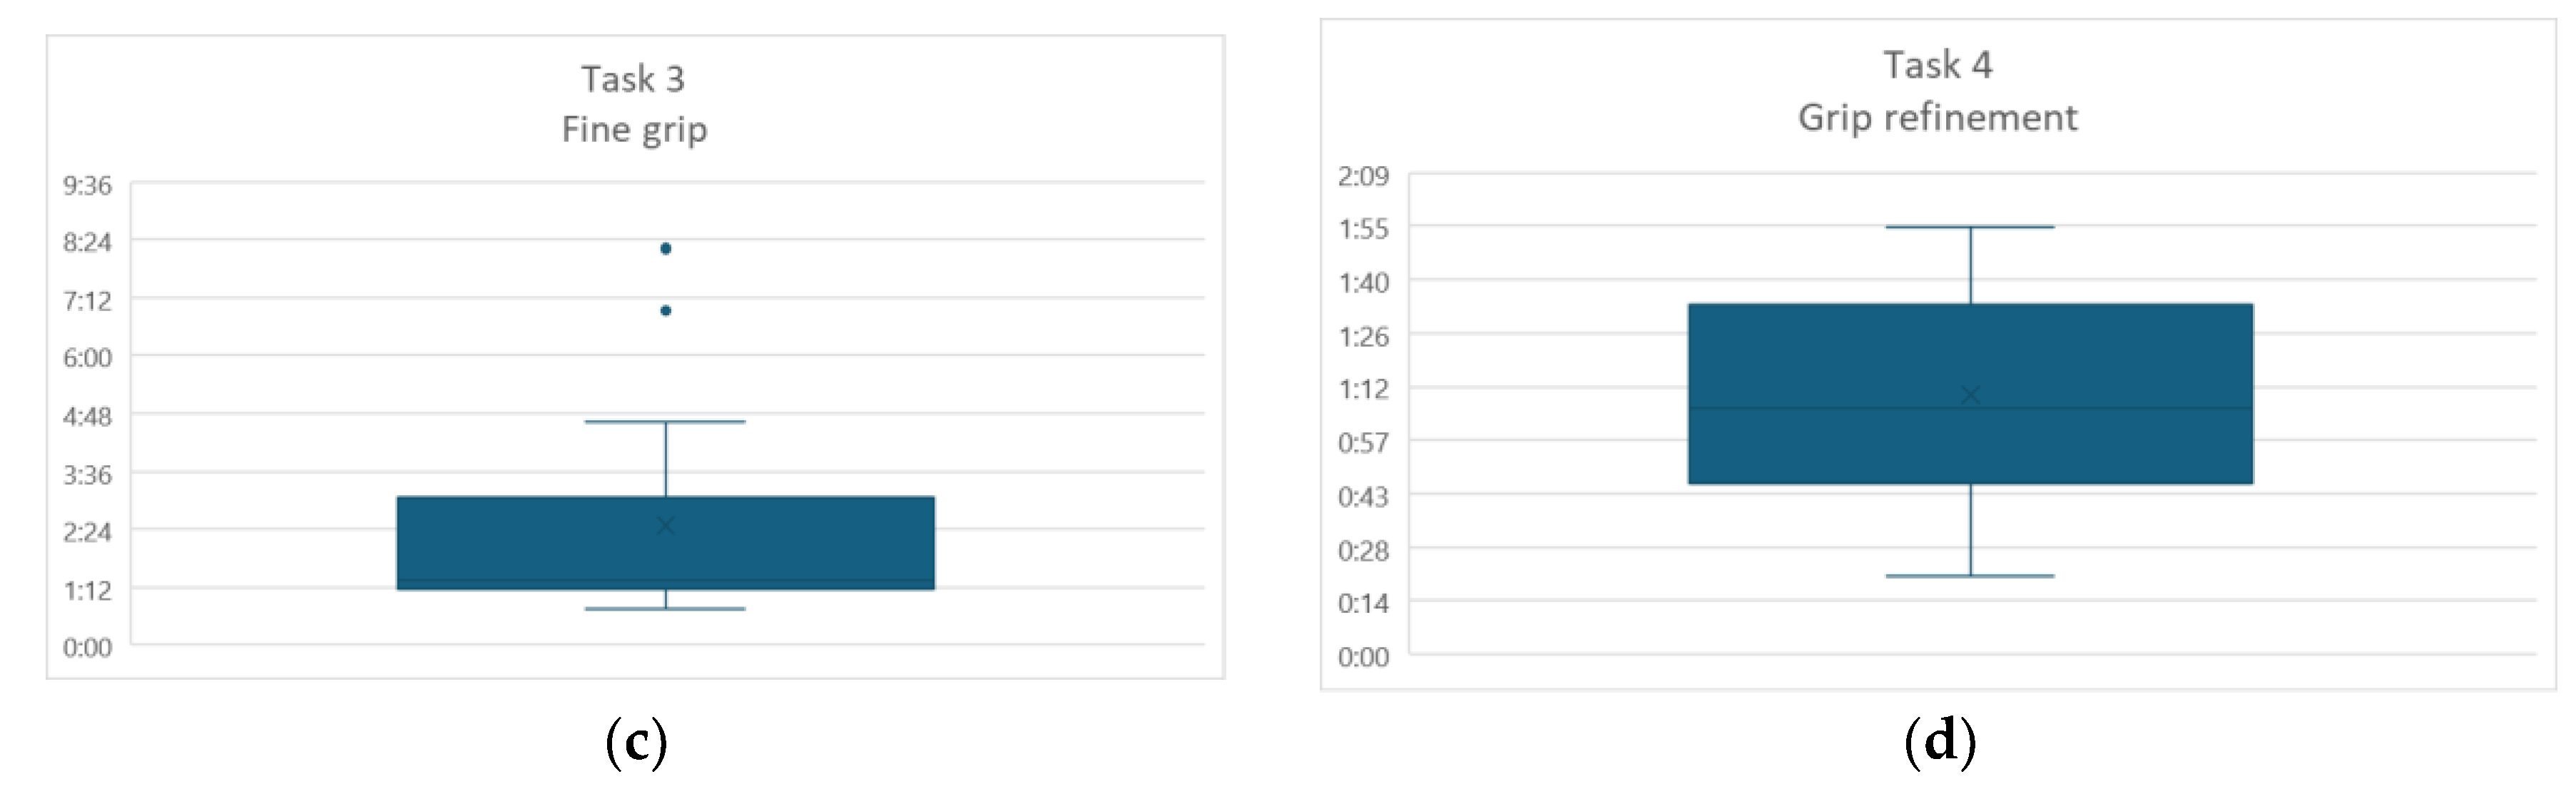Click the Task 4 box plot's top whisker cap
The height and width of the screenshot is (789, 2576).
click(1969, 228)
